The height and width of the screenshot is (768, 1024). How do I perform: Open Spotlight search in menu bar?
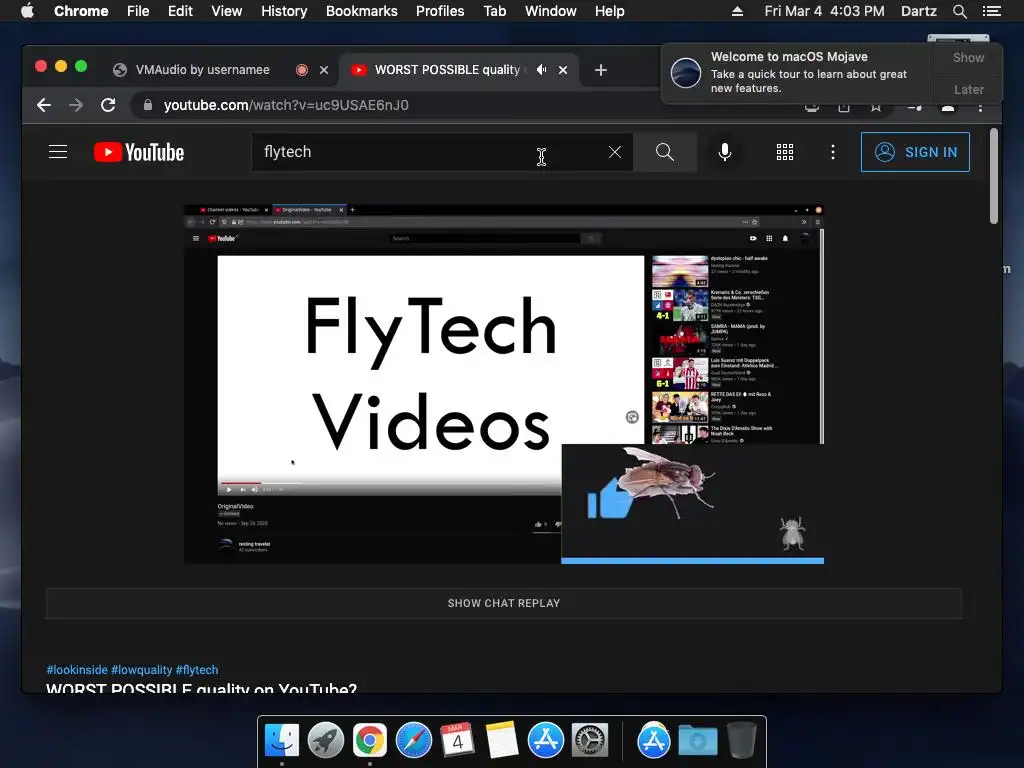(x=960, y=11)
